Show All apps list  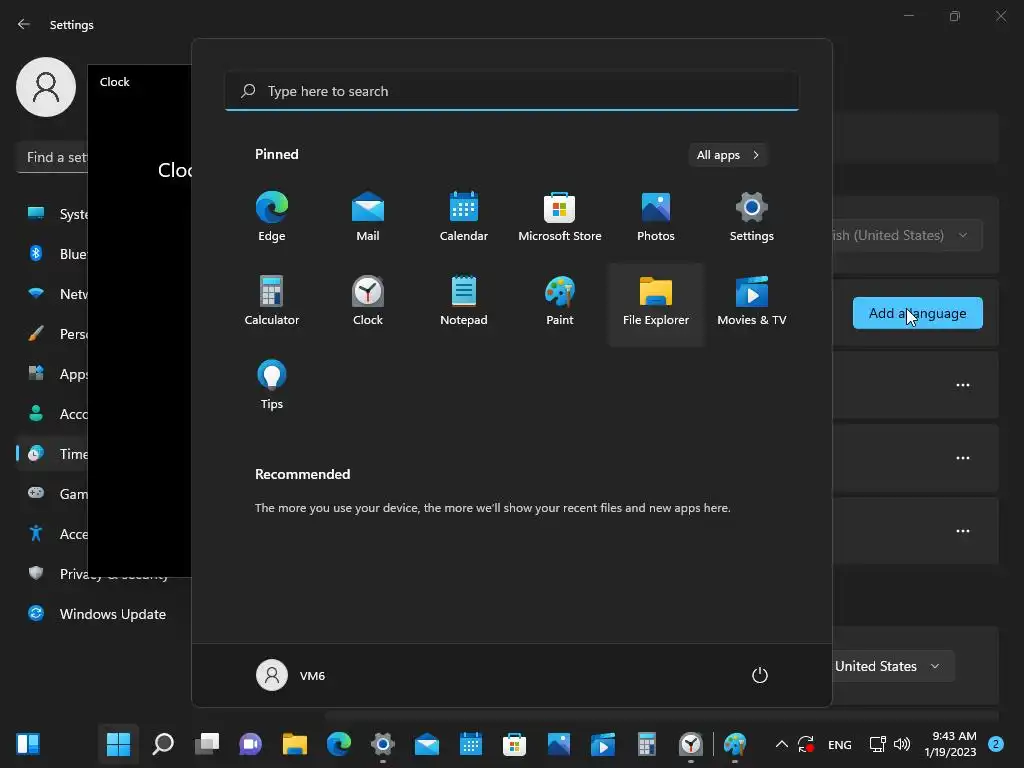coord(728,155)
